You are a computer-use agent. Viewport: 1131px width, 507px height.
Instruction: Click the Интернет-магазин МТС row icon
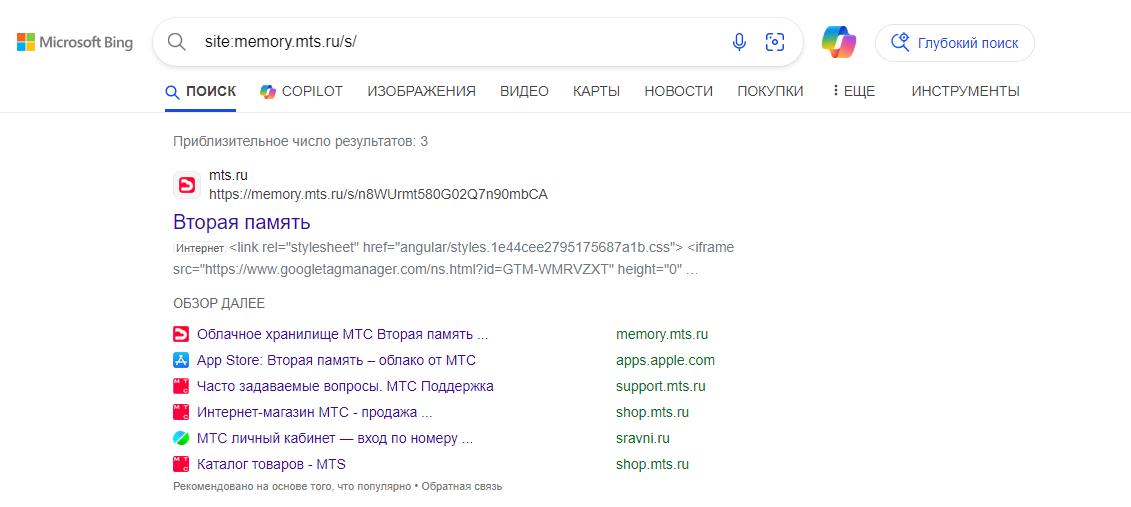point(180,413)
